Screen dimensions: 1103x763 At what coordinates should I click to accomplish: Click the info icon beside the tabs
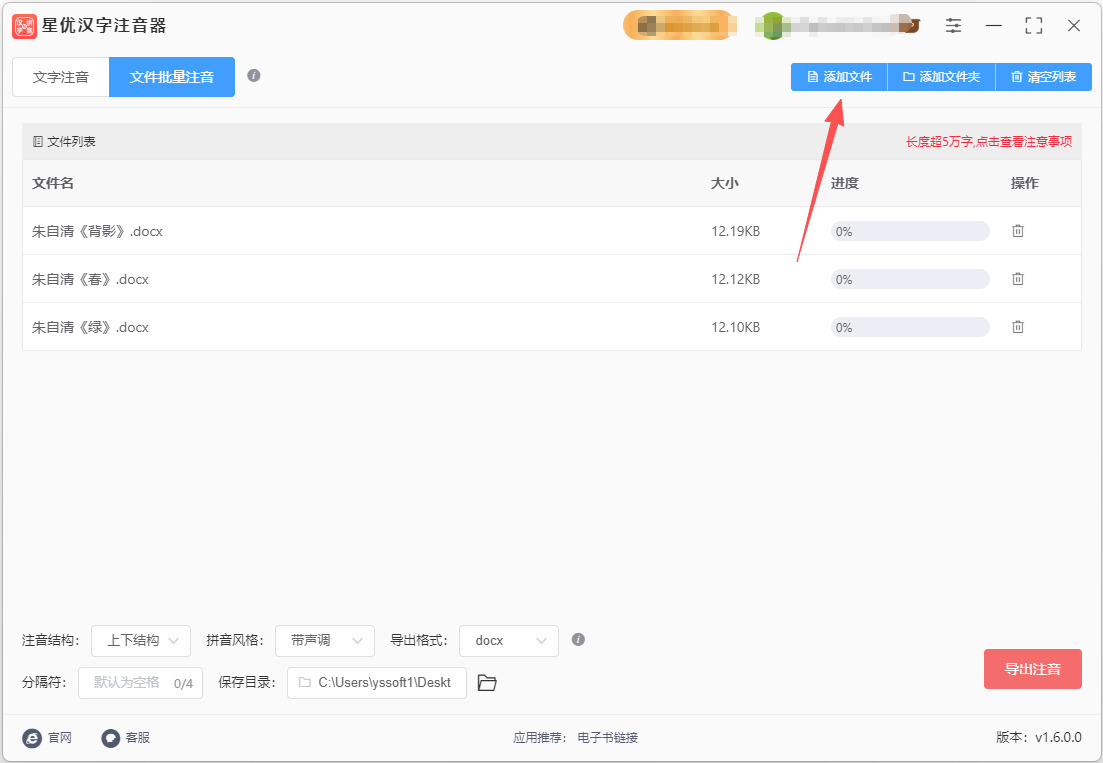[254, 75]
